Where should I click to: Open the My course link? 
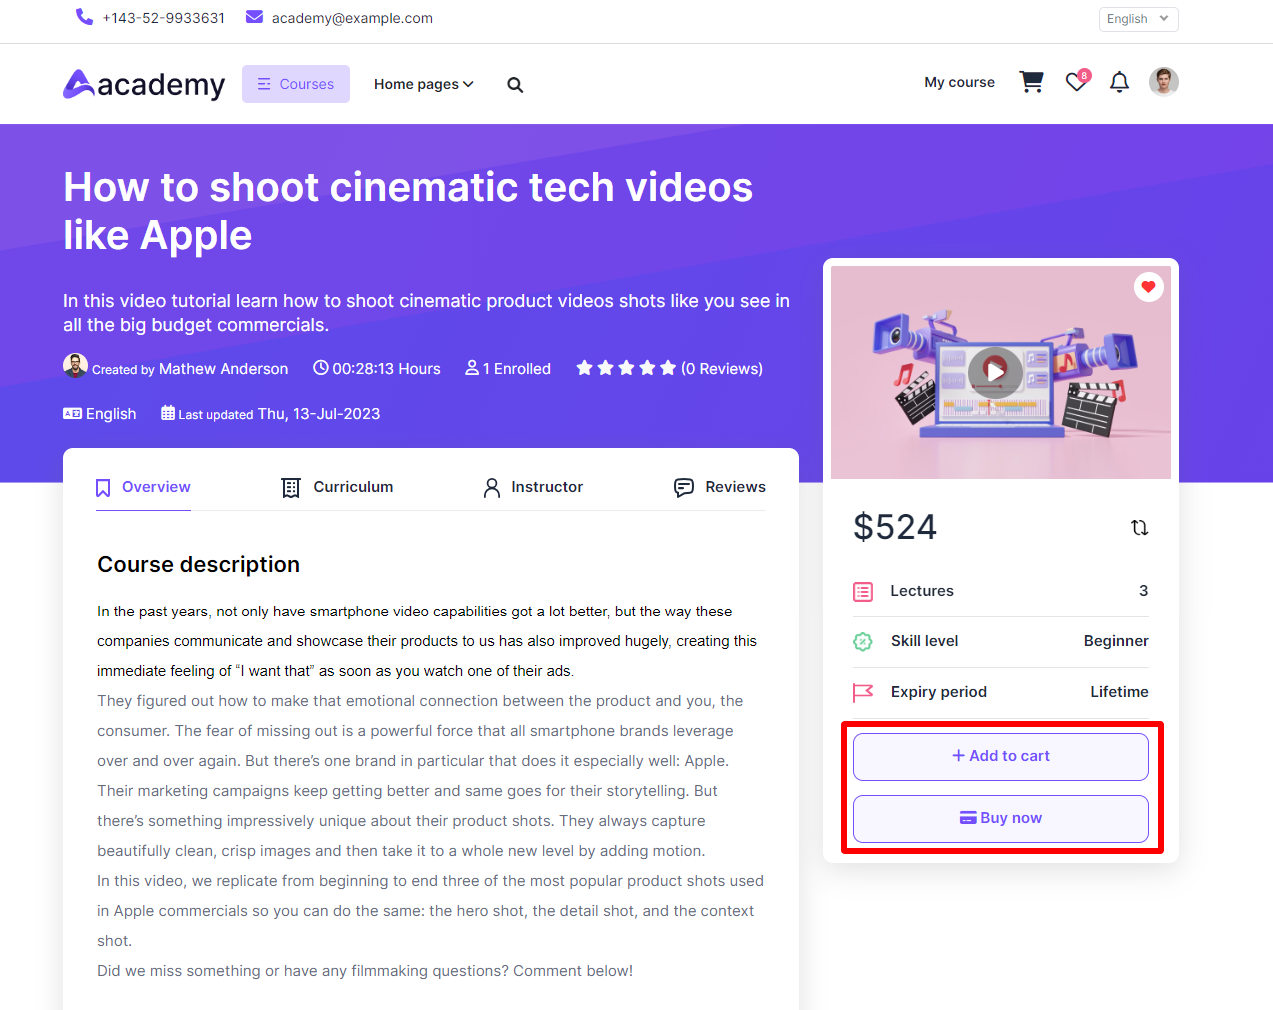(959, 82)
